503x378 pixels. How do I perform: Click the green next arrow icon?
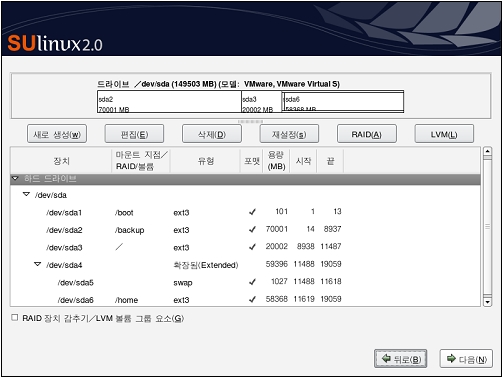pos(451,359)
